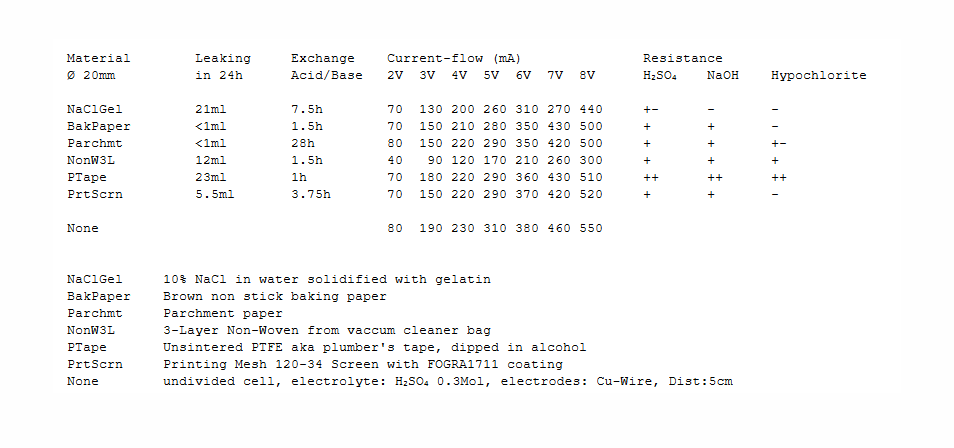The image size is (954, 448).
Task: Click the 8V column label
Action: point(586,75)
